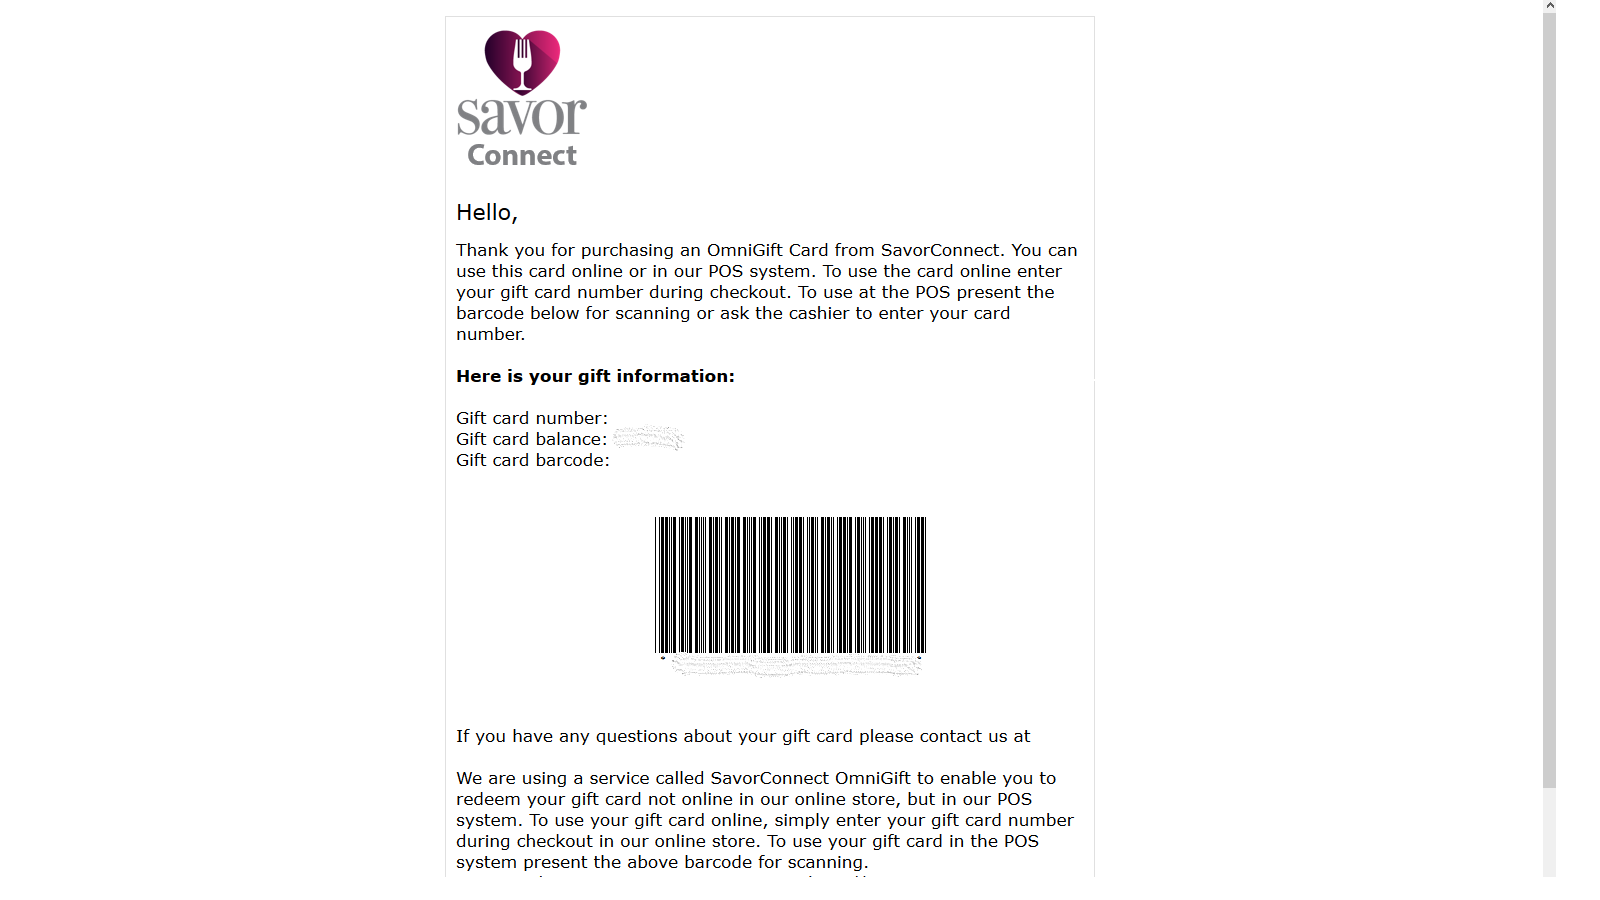This screenshot has width=1600, height=900.
Task: Click the "We are using a service" line
Action: [756, 778]
